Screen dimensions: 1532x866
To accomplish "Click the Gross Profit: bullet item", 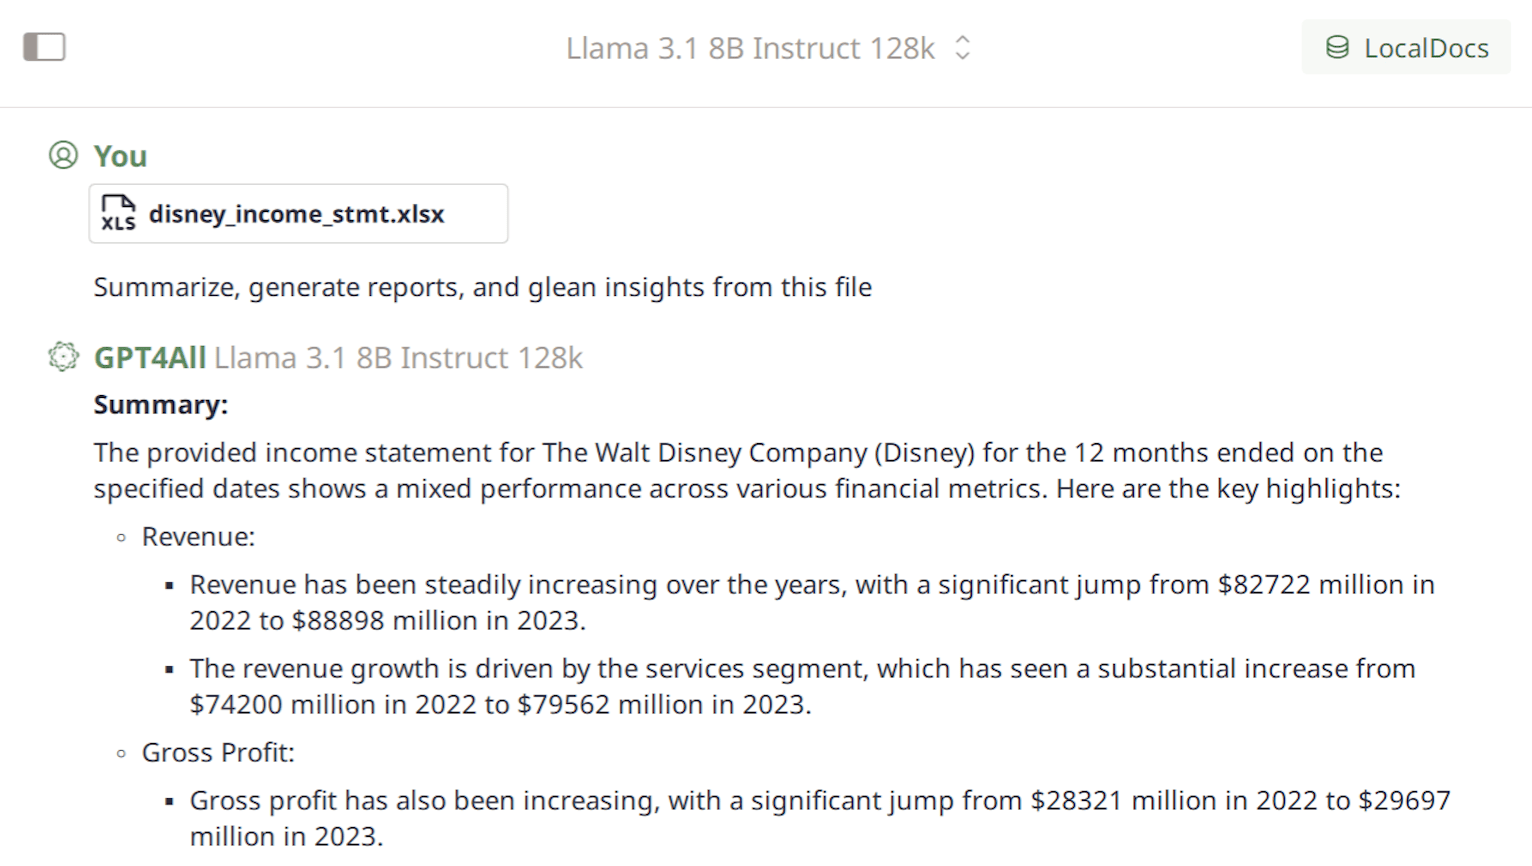I will (x=219, y=753).
